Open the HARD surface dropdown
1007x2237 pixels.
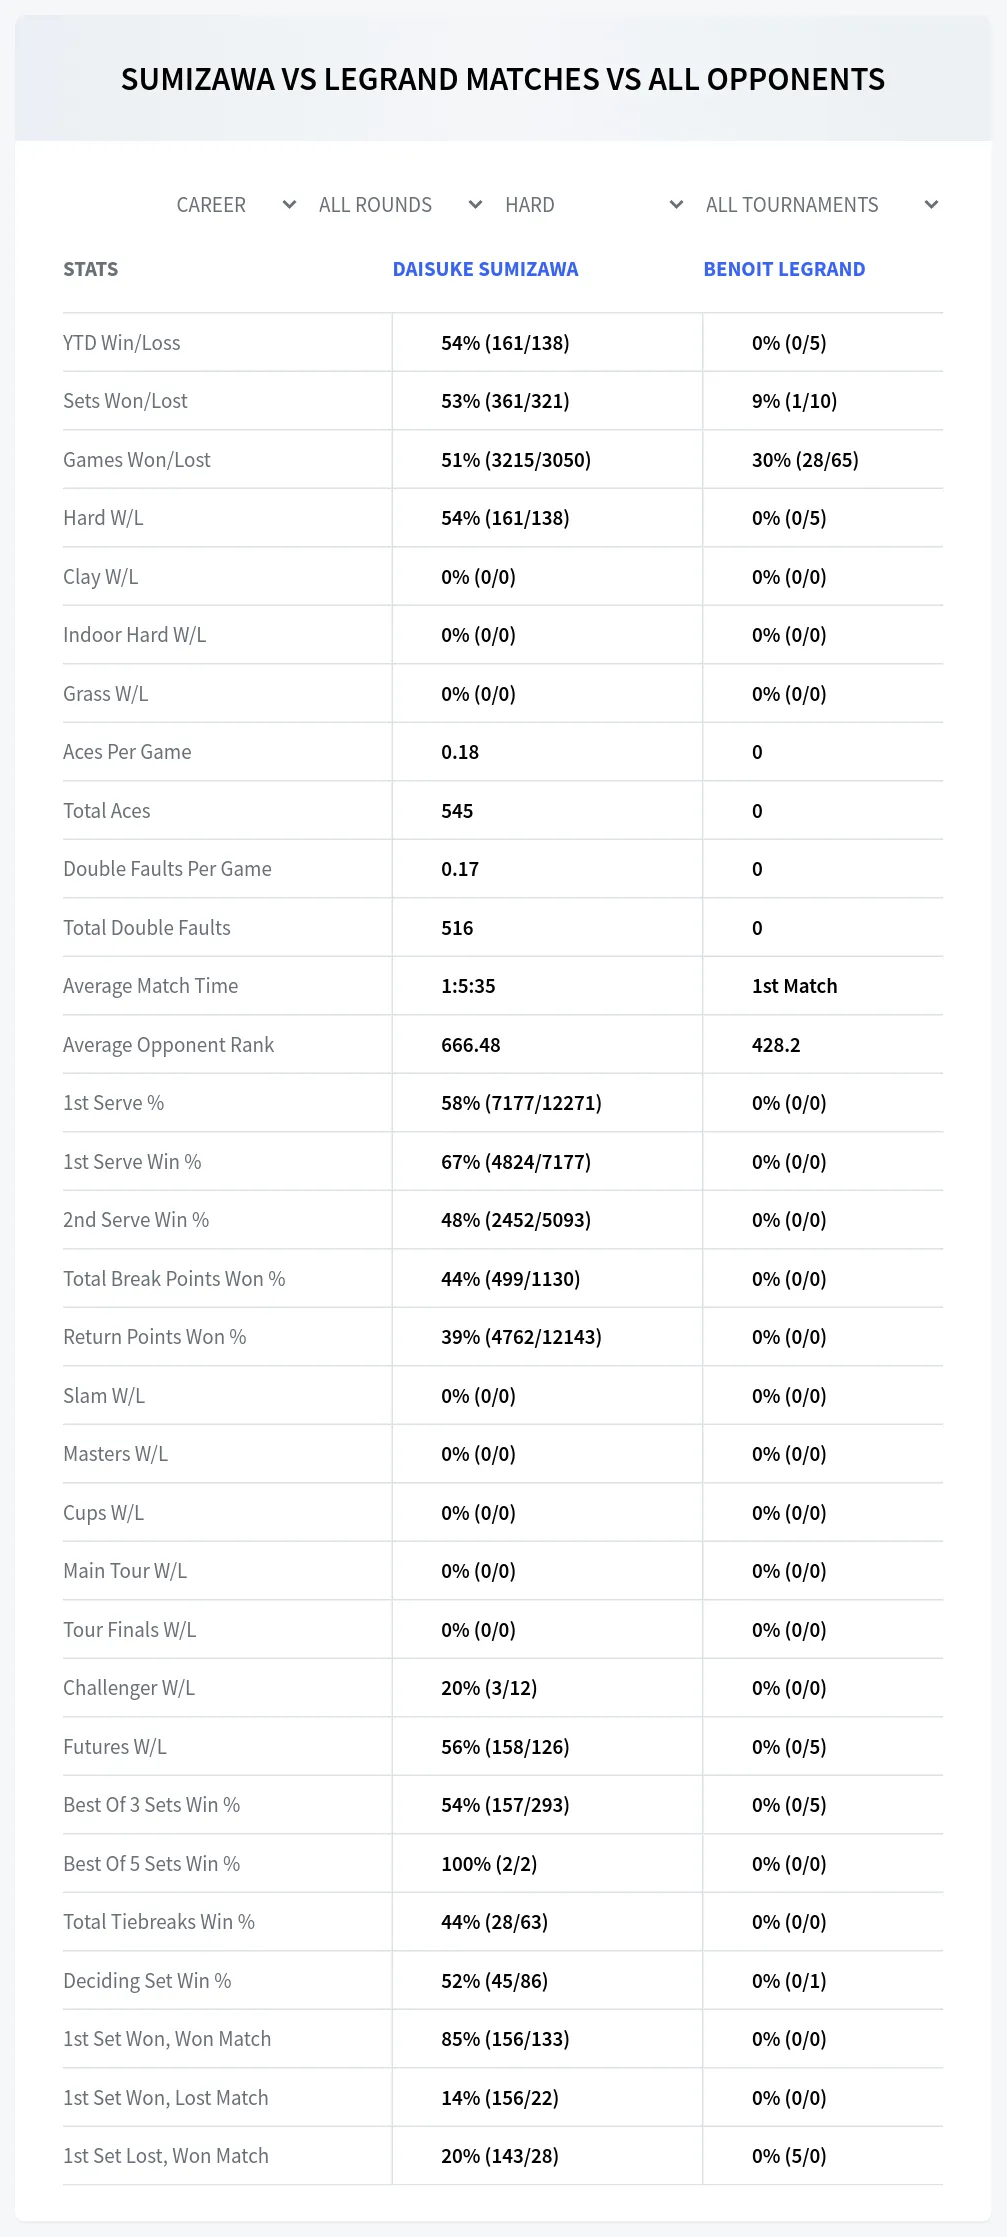click(x=592, y=205)
